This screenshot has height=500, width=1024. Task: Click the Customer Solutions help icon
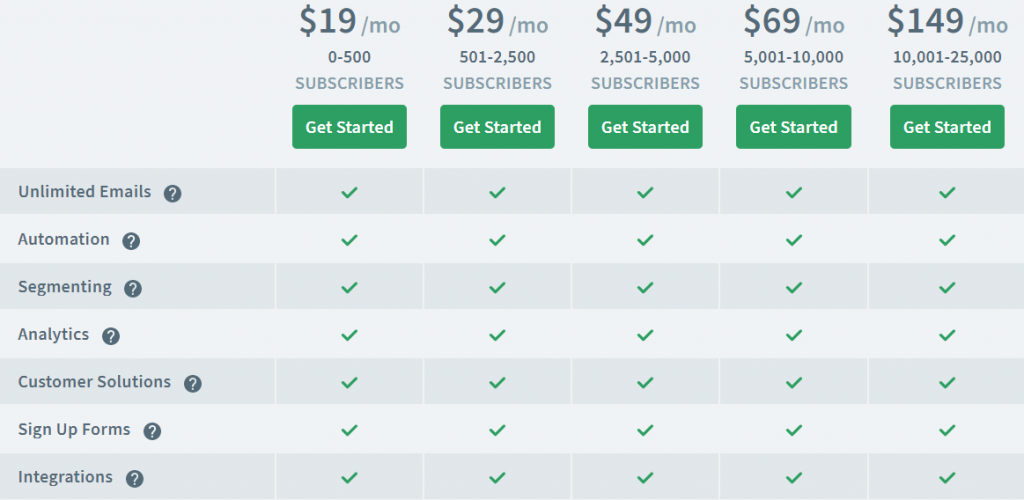[193, 384]
